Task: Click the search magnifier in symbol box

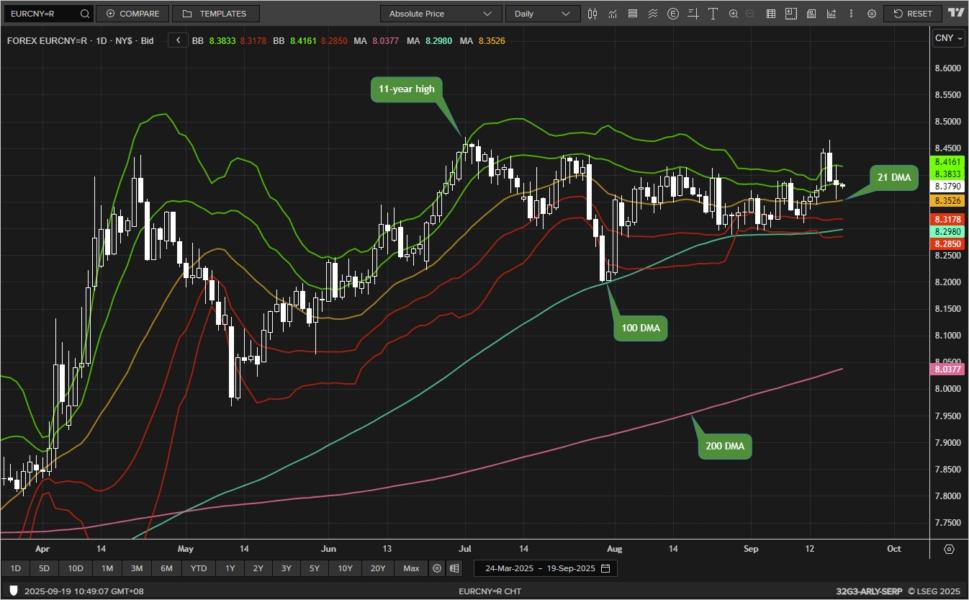Action: (85, 14)
